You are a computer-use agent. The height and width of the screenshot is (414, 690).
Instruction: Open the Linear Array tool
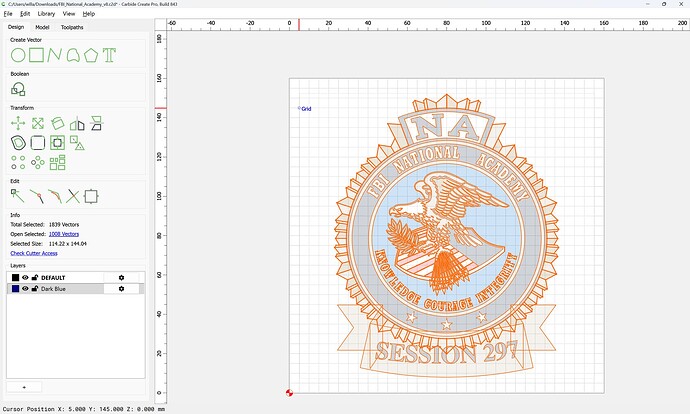[18, 162]
